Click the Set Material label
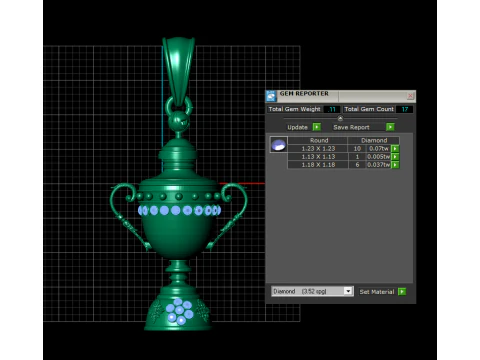Viewport: 480px width, 360px height. coord(377,292)
